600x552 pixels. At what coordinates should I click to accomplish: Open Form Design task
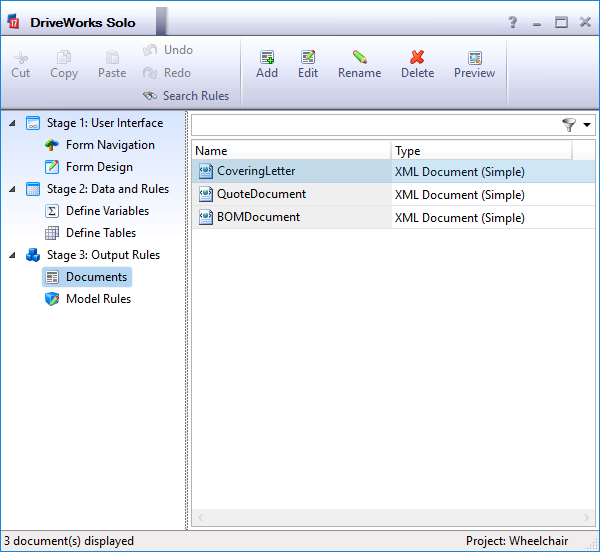(x=99, y=167)
